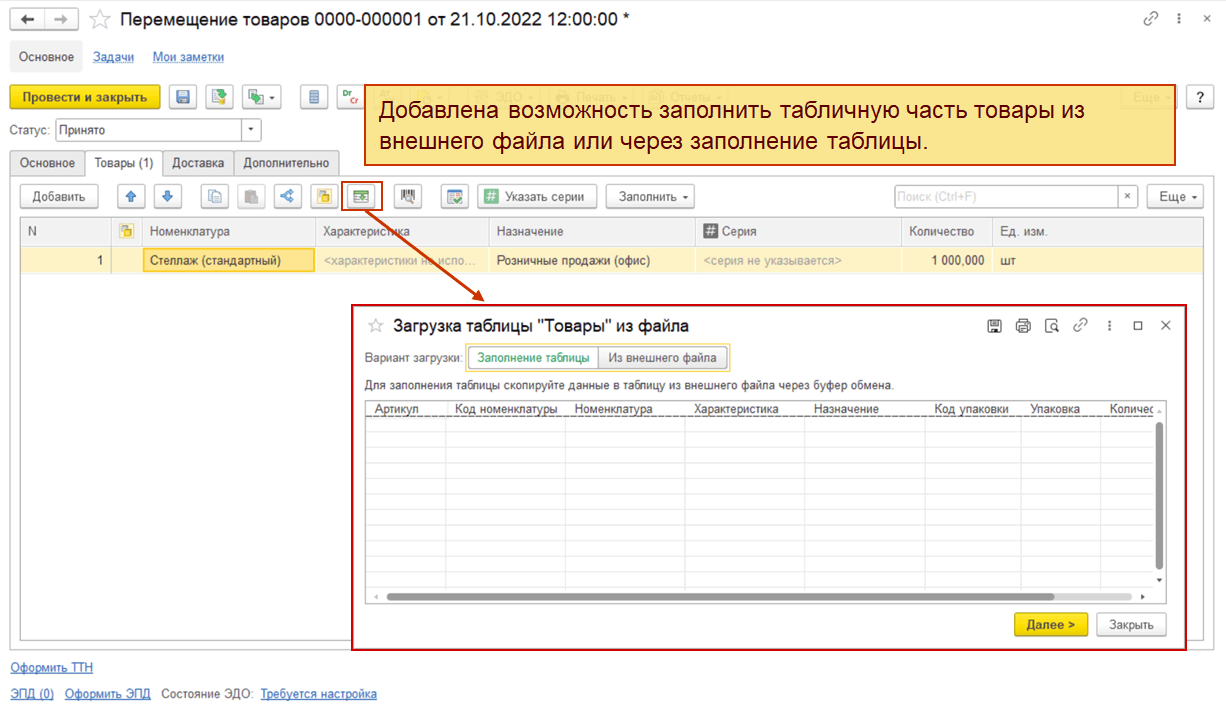Add document to favorites star icon
Image resolution: width=1226 pixels, height=710 pixels.
pyautogui.click(x=100, y=20)
